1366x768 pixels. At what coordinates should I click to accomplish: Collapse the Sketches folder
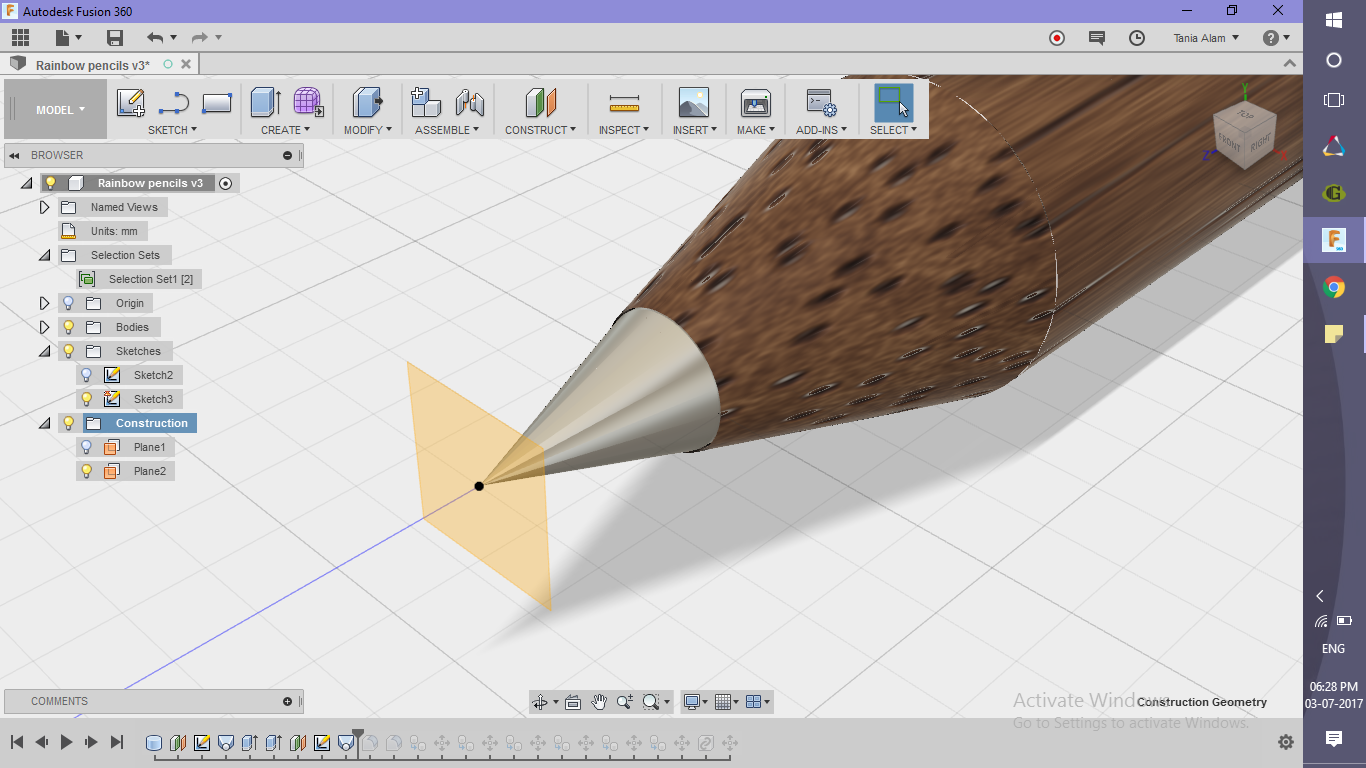pos(44,351)
